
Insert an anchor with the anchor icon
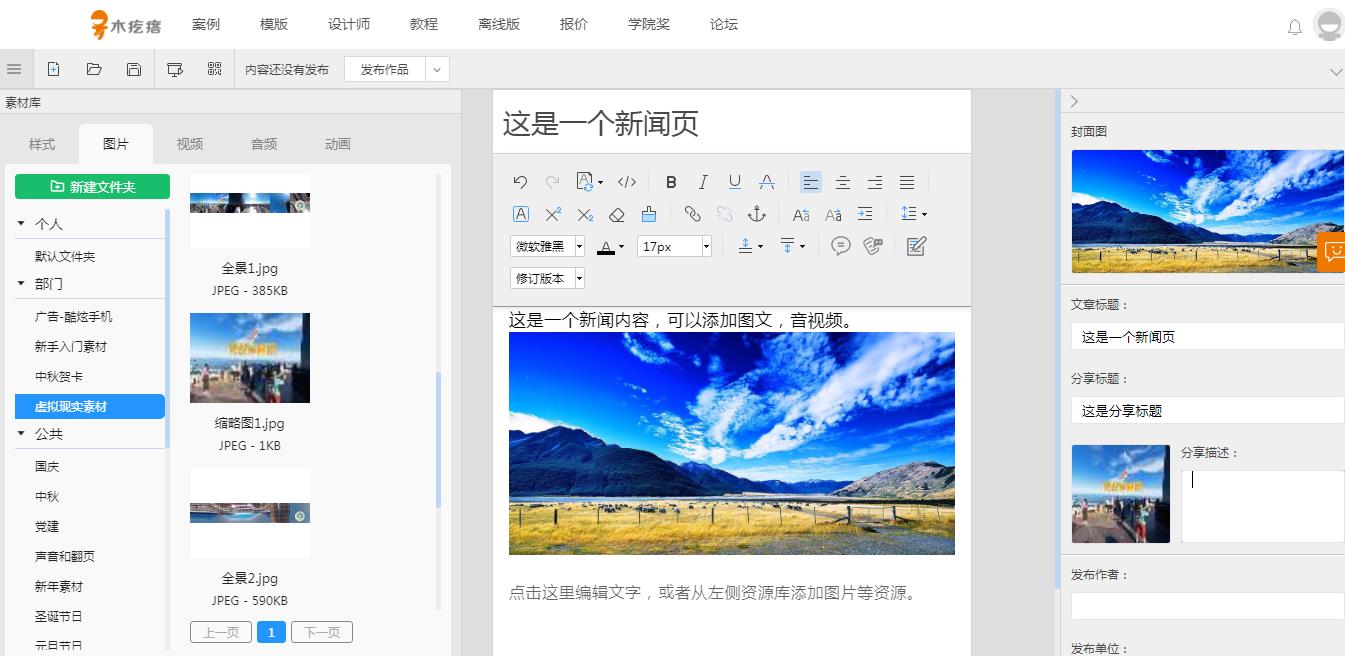tap(757, 214)
